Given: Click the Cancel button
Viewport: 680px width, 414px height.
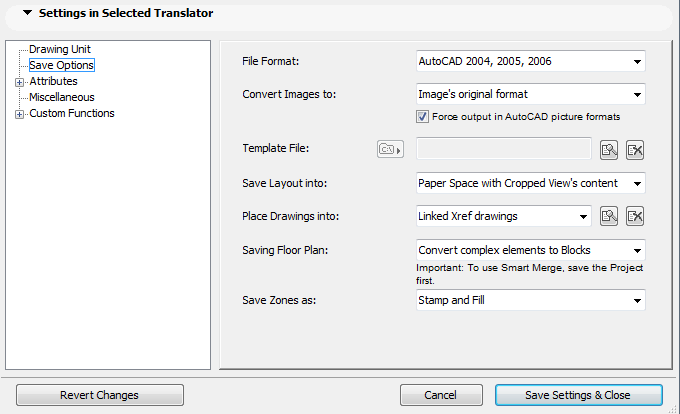Looking at the screenshot, I should point(441,395).
